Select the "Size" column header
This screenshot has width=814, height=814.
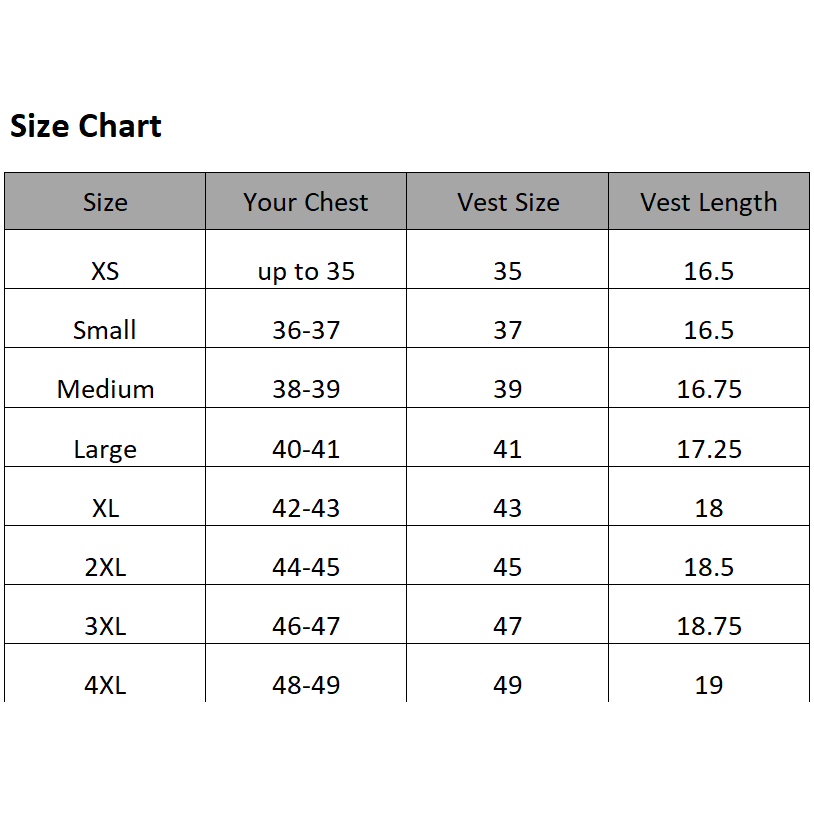[105, 202]
